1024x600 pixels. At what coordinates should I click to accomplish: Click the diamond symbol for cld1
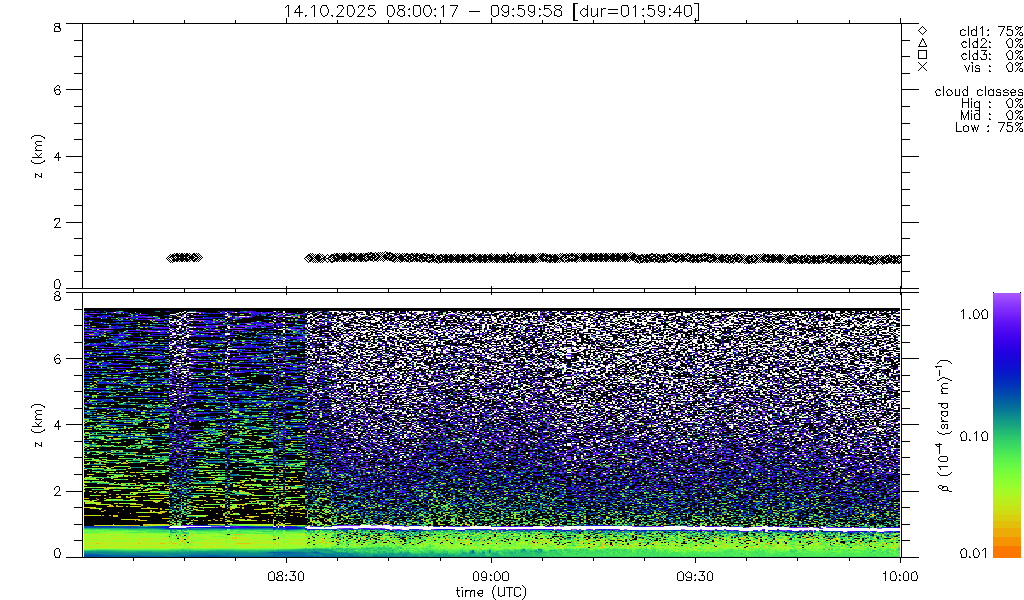click(922, 31)
